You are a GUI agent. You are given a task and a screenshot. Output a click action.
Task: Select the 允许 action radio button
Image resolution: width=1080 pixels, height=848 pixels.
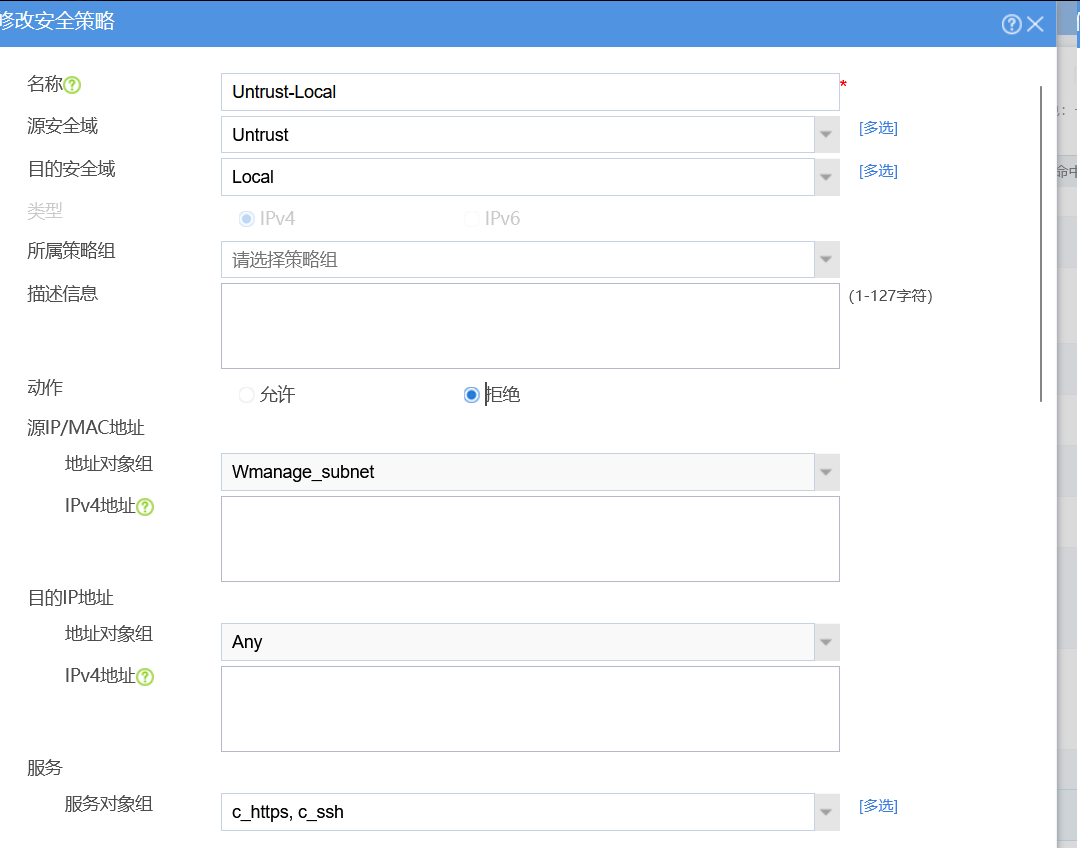coord(246,395)
